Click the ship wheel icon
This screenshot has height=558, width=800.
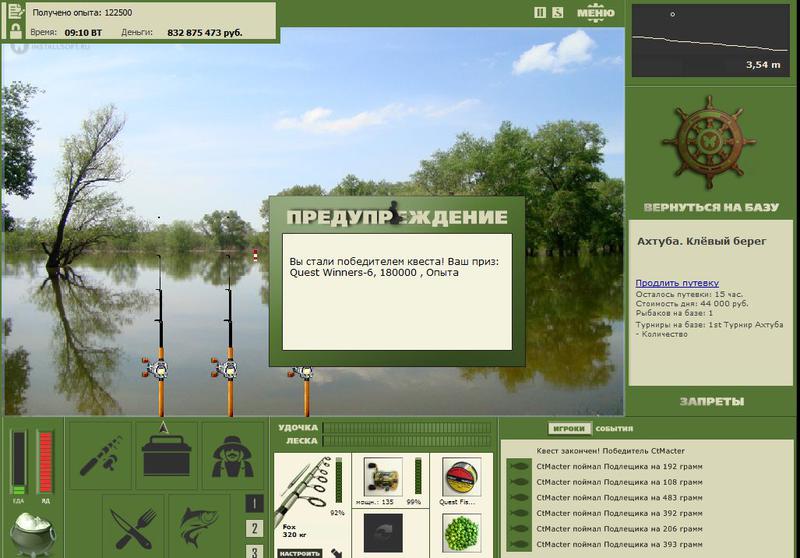click(x=709, y=143)
